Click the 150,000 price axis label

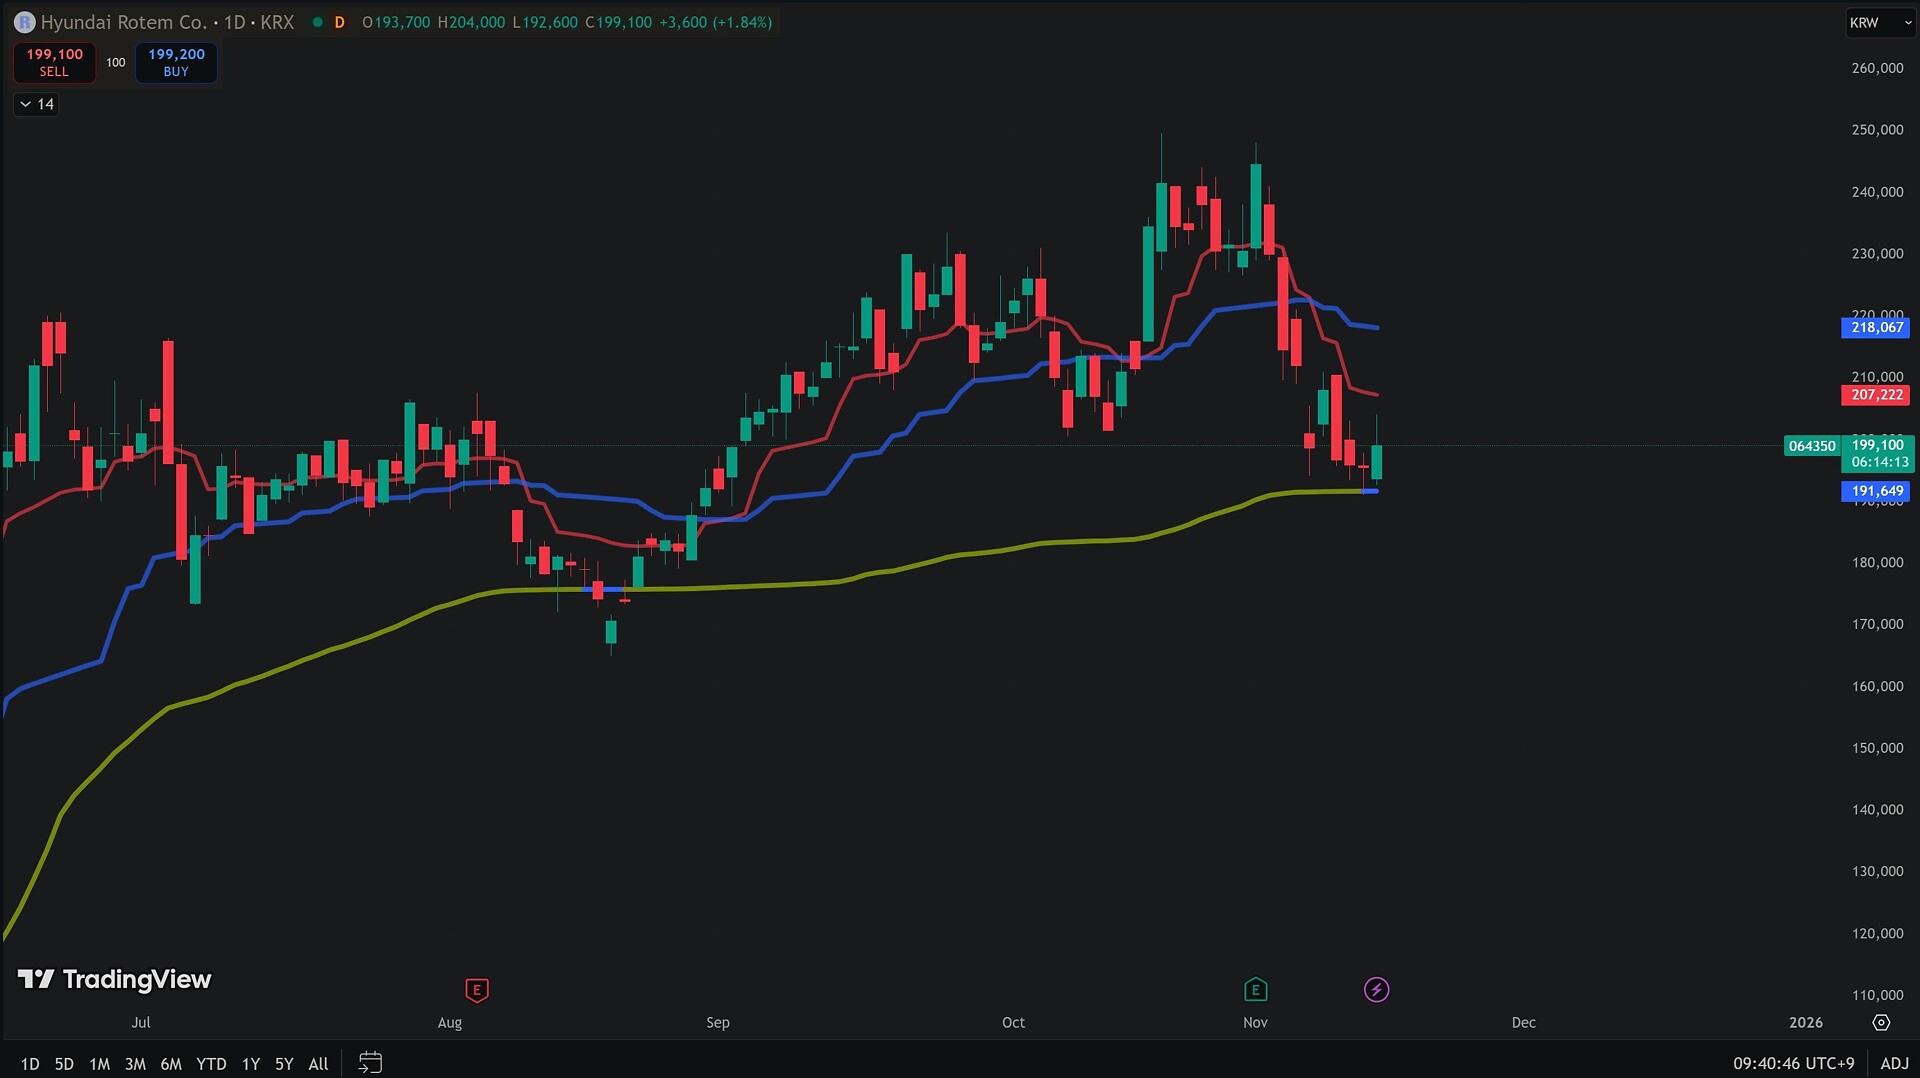pyautogui.click(x=1877, y=748)
